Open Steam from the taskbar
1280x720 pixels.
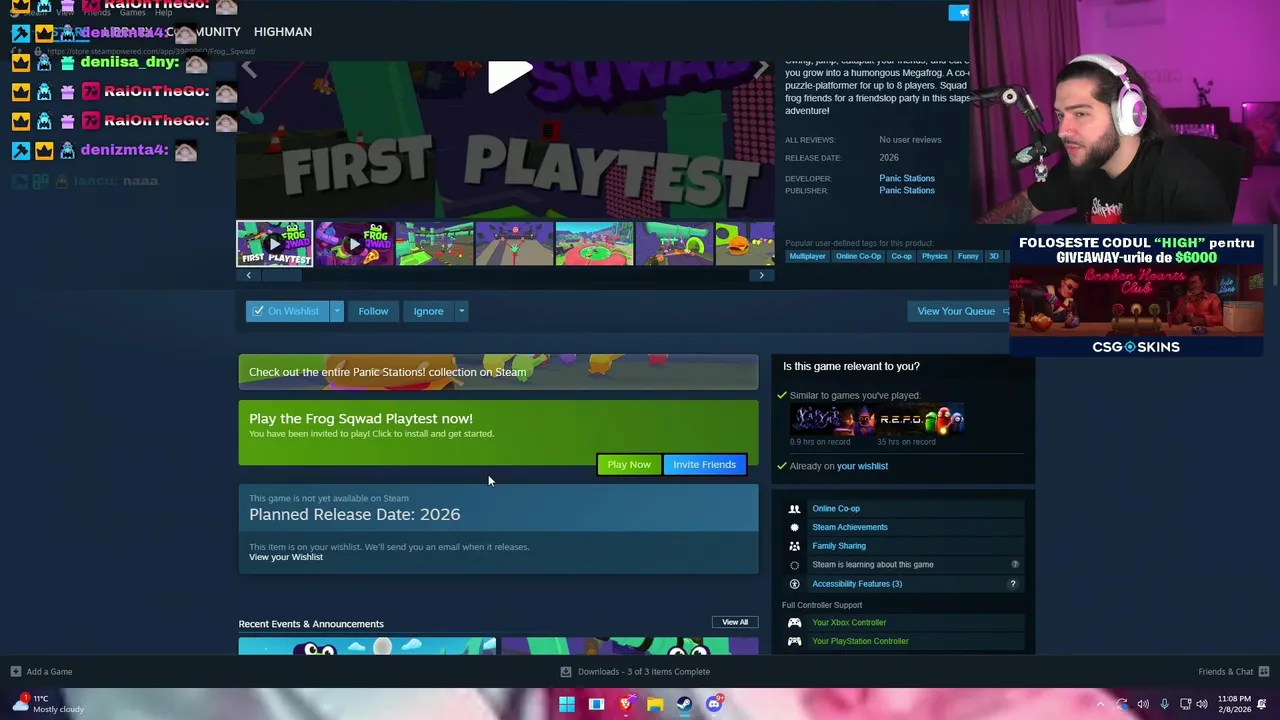point(684,704)
